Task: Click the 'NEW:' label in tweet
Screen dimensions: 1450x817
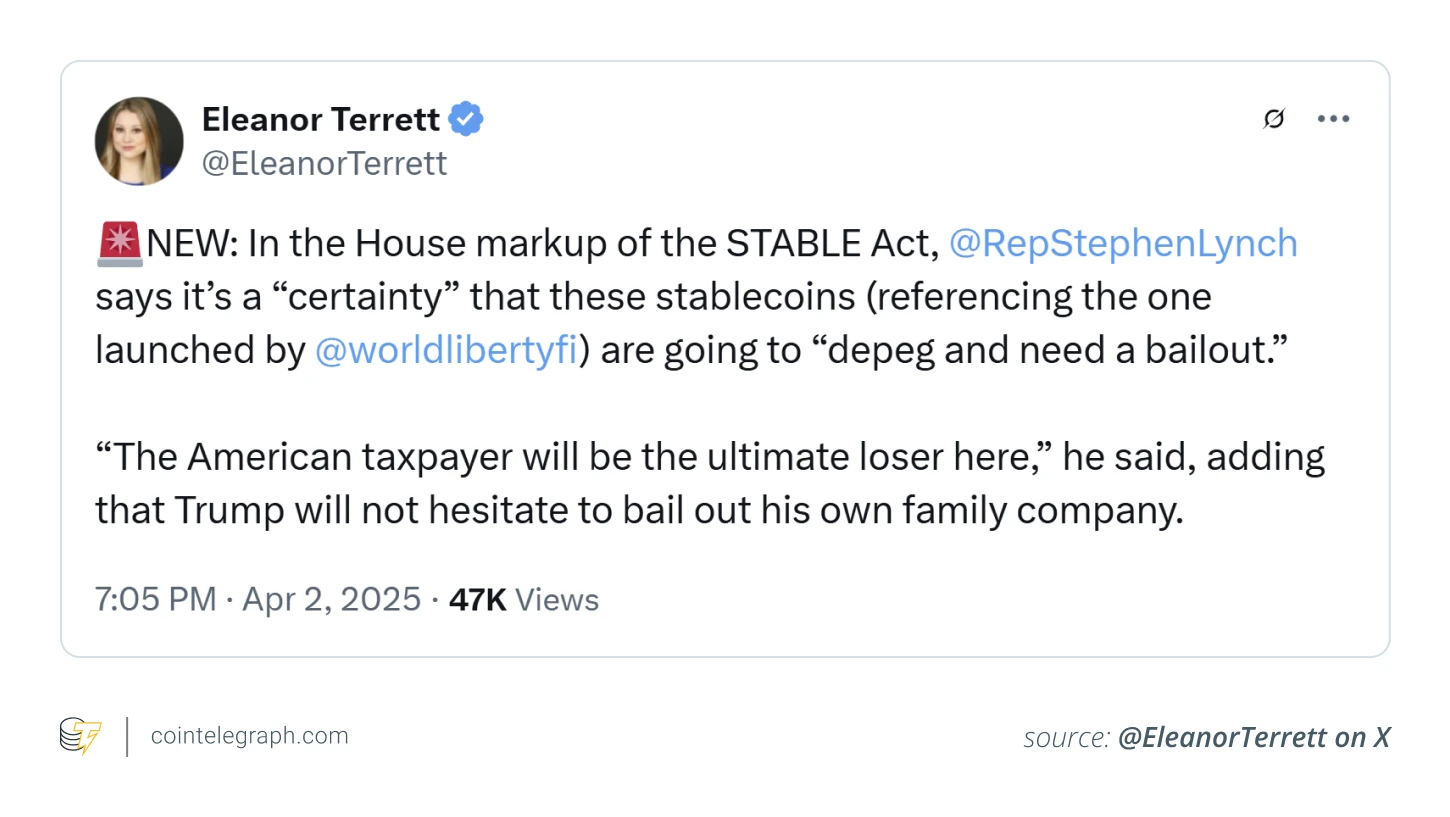Action: pyautogui.click(x=193, y=244)
